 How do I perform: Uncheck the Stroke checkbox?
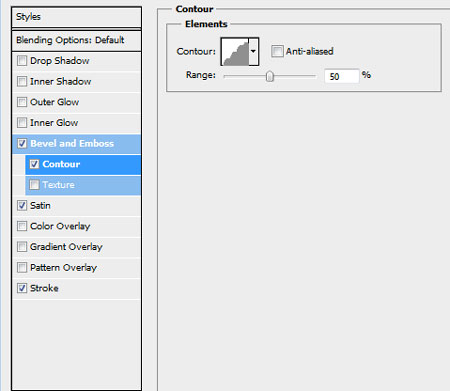[x=22, y=288]
